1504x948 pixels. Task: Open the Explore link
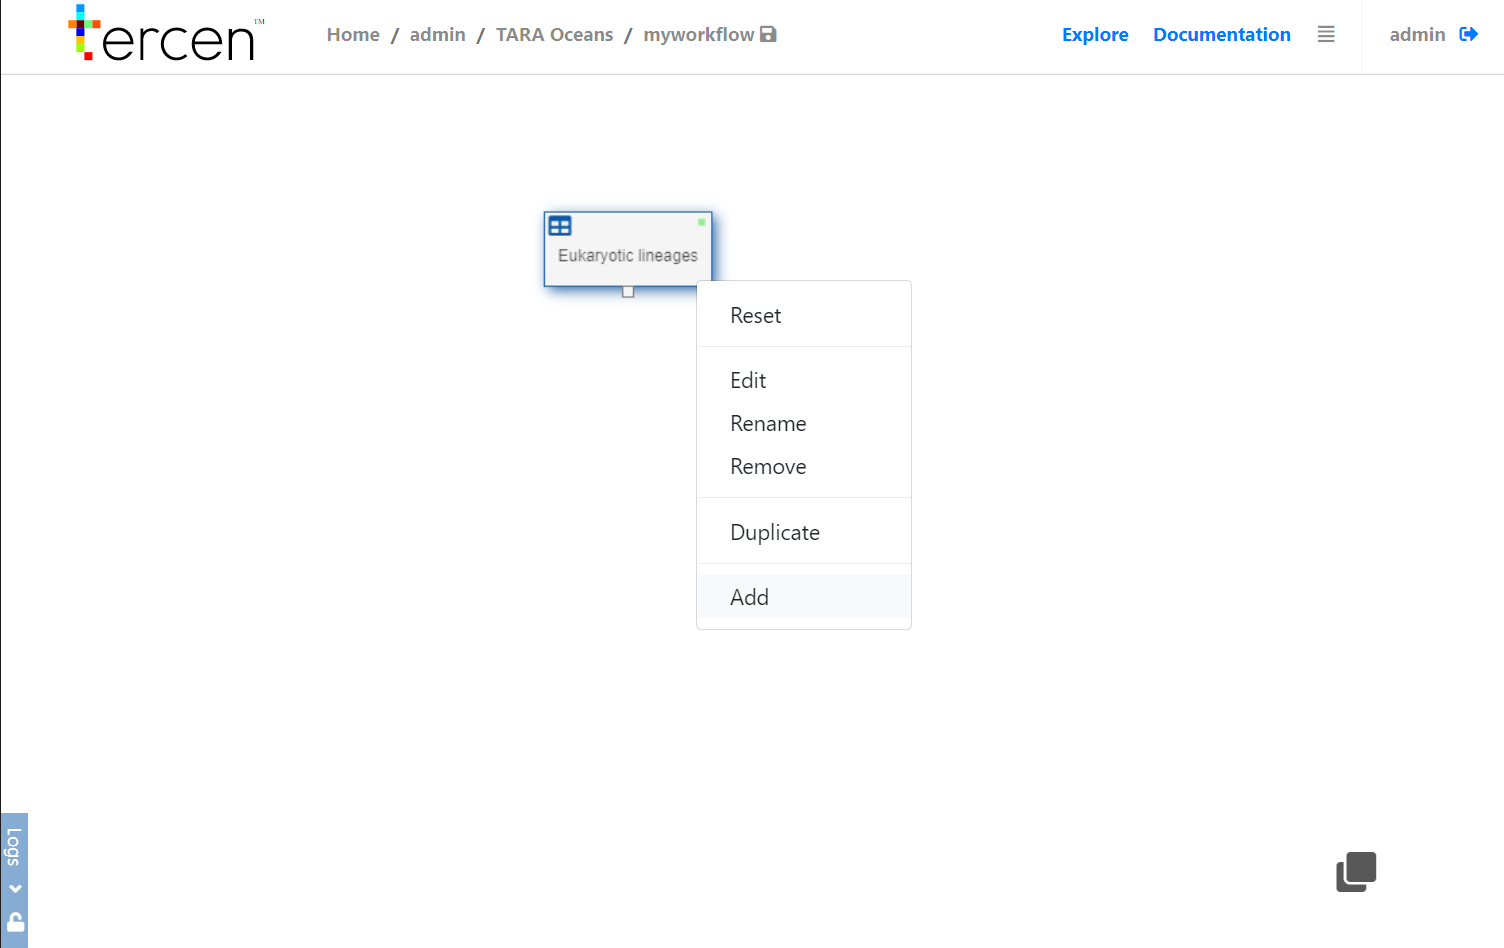point(1095,35)
